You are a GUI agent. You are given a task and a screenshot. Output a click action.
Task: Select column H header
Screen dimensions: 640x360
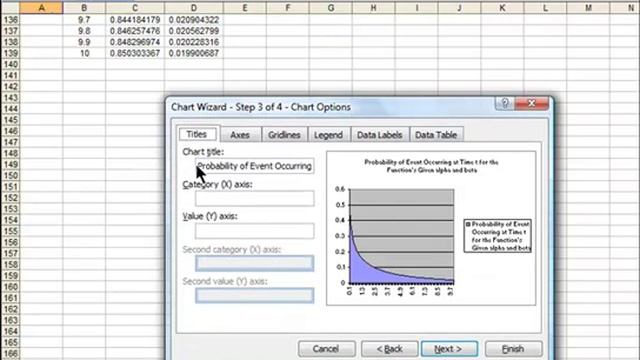[373, 8]
